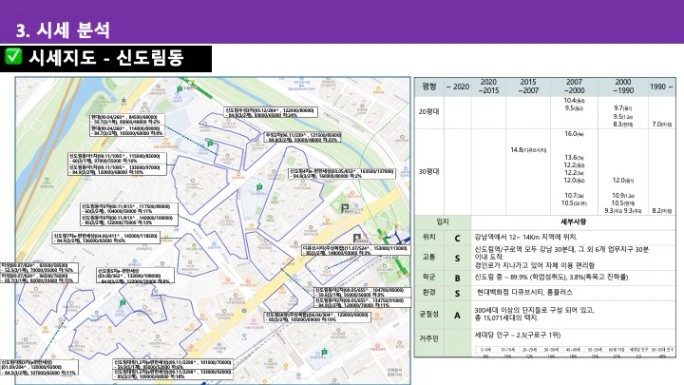Click the 14.8 디큐브시티 price cell
The width and height of the screenshot is (684, 385).
[x=528, y=150]
